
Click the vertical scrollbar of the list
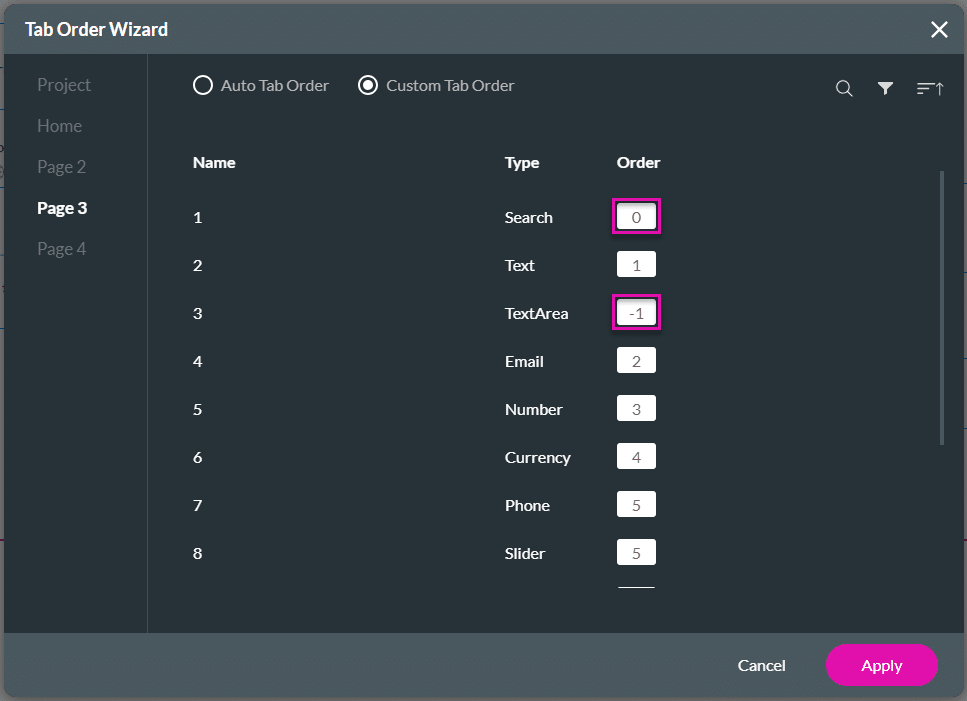coord(941,308)
